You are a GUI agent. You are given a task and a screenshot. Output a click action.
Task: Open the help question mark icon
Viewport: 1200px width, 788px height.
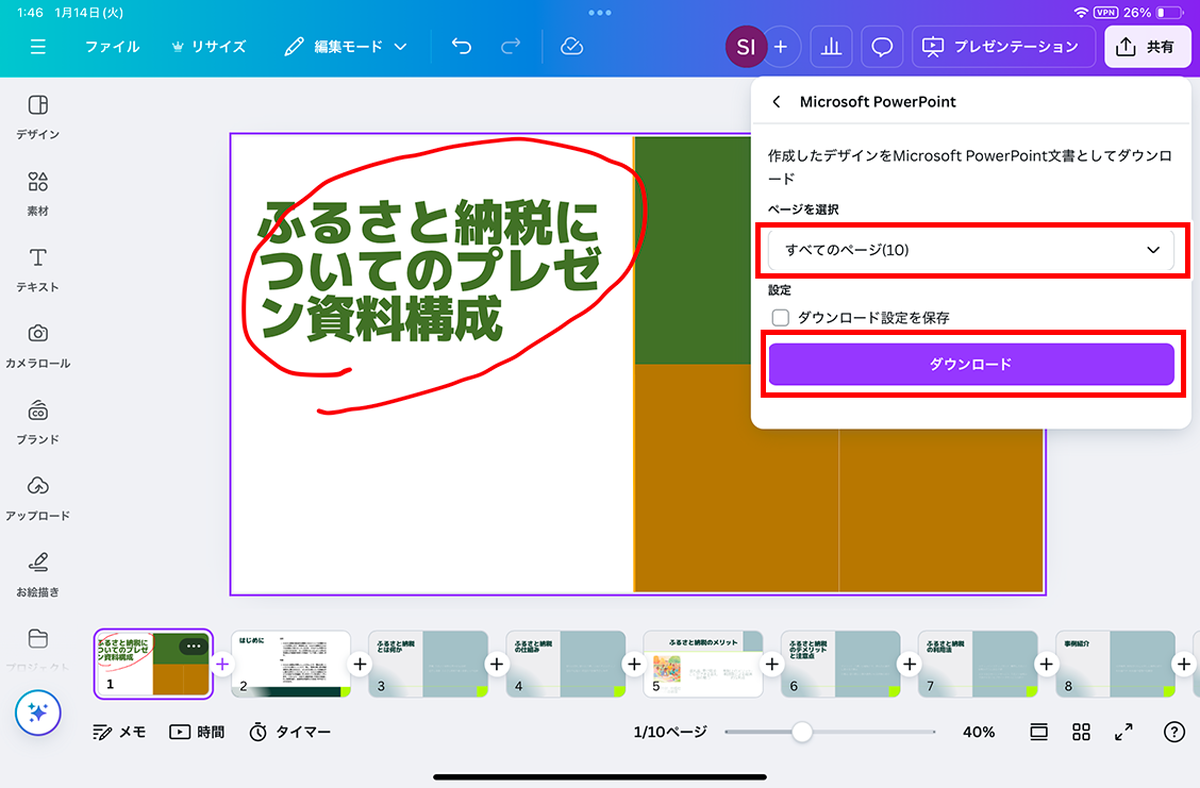pyautogui.click(x=1175, y=732)
